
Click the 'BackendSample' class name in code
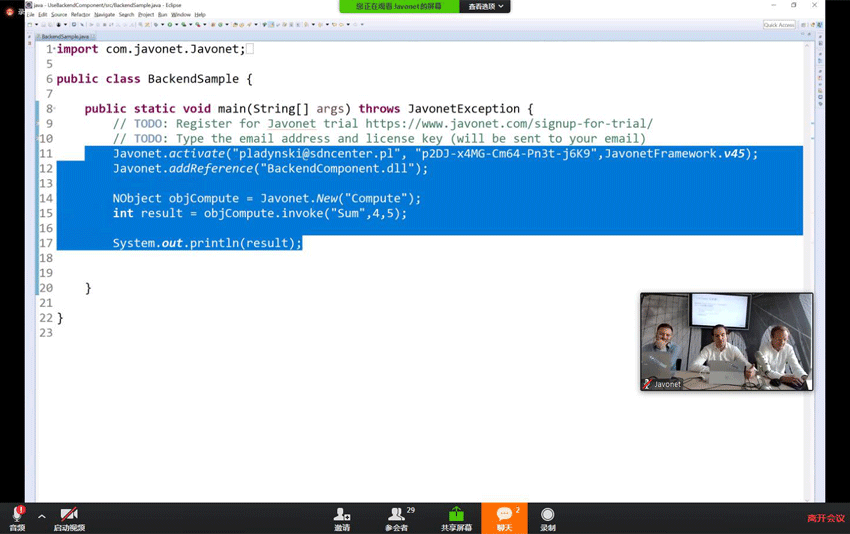(x=193, y=79)
